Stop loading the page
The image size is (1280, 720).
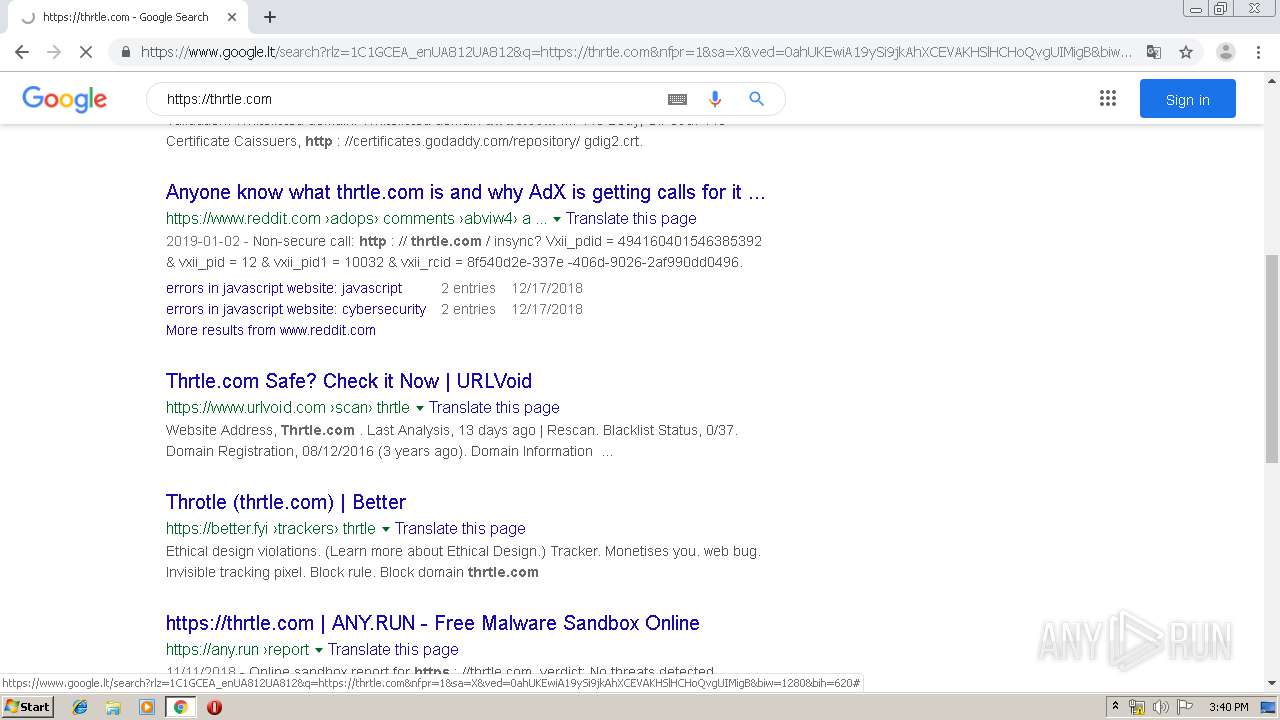pos(86,52)
